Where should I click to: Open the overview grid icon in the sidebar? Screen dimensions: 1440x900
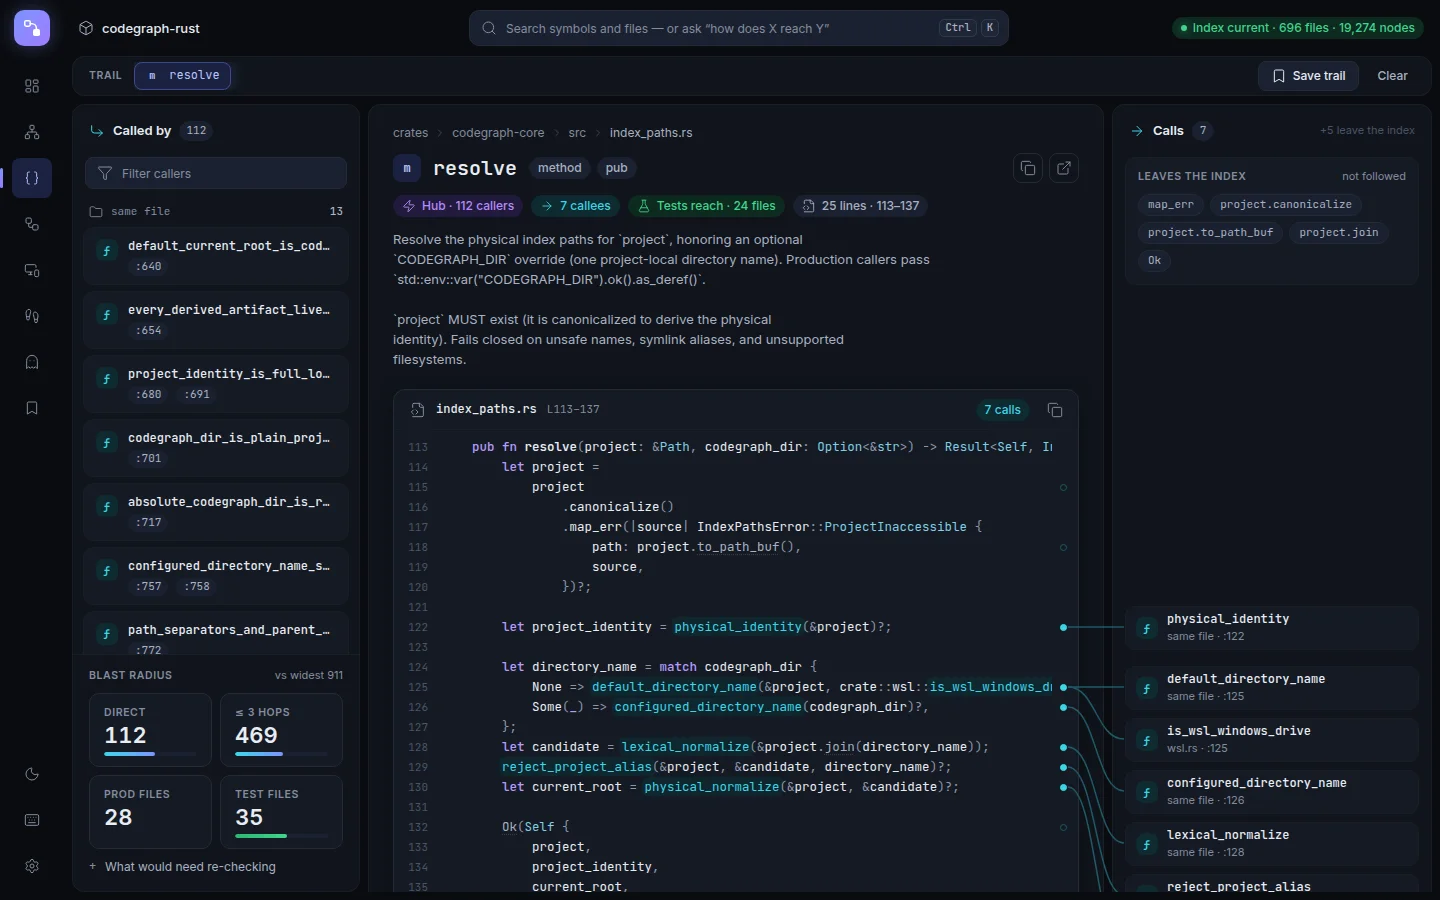(32, 86)
